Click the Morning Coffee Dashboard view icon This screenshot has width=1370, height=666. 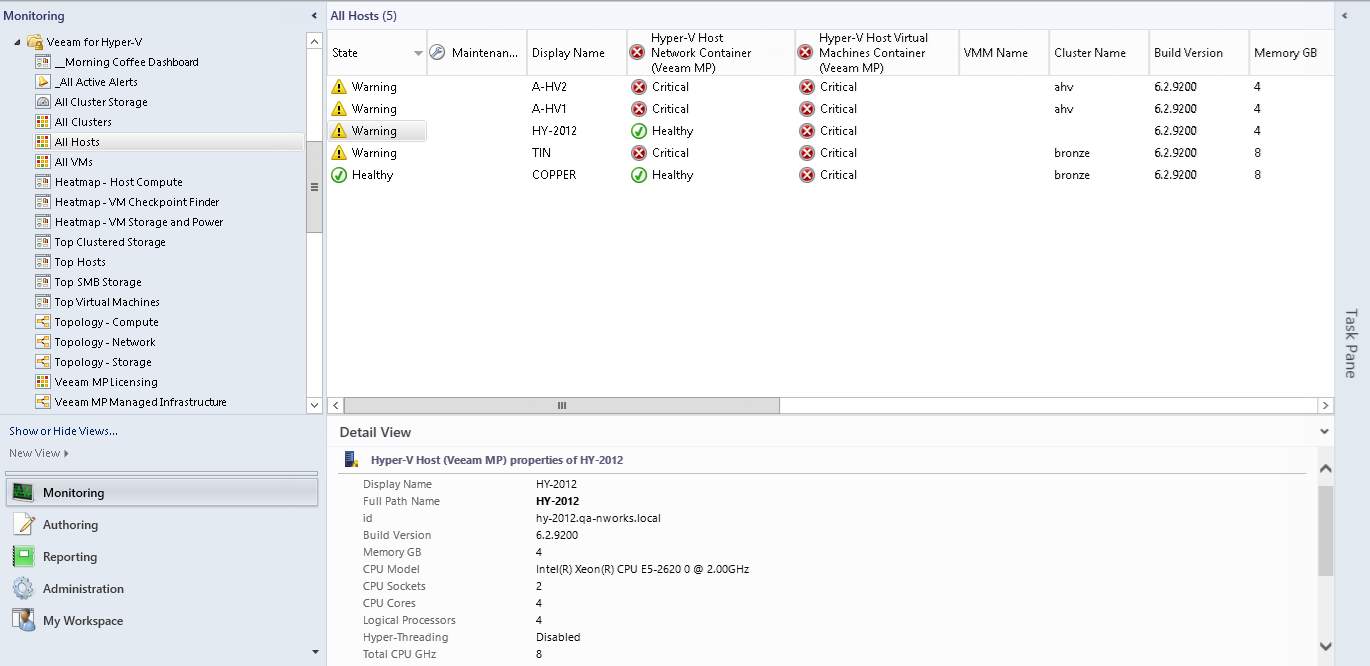[x=43, y=62]
